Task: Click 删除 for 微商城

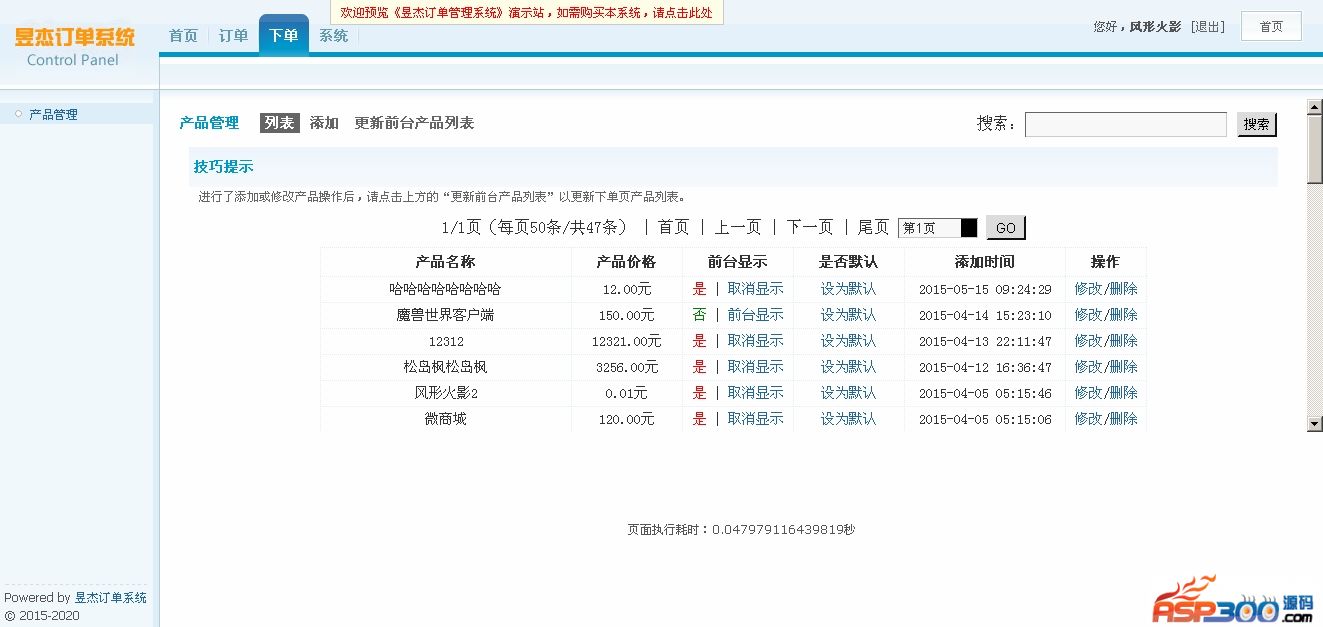Action: [1124, 419]
